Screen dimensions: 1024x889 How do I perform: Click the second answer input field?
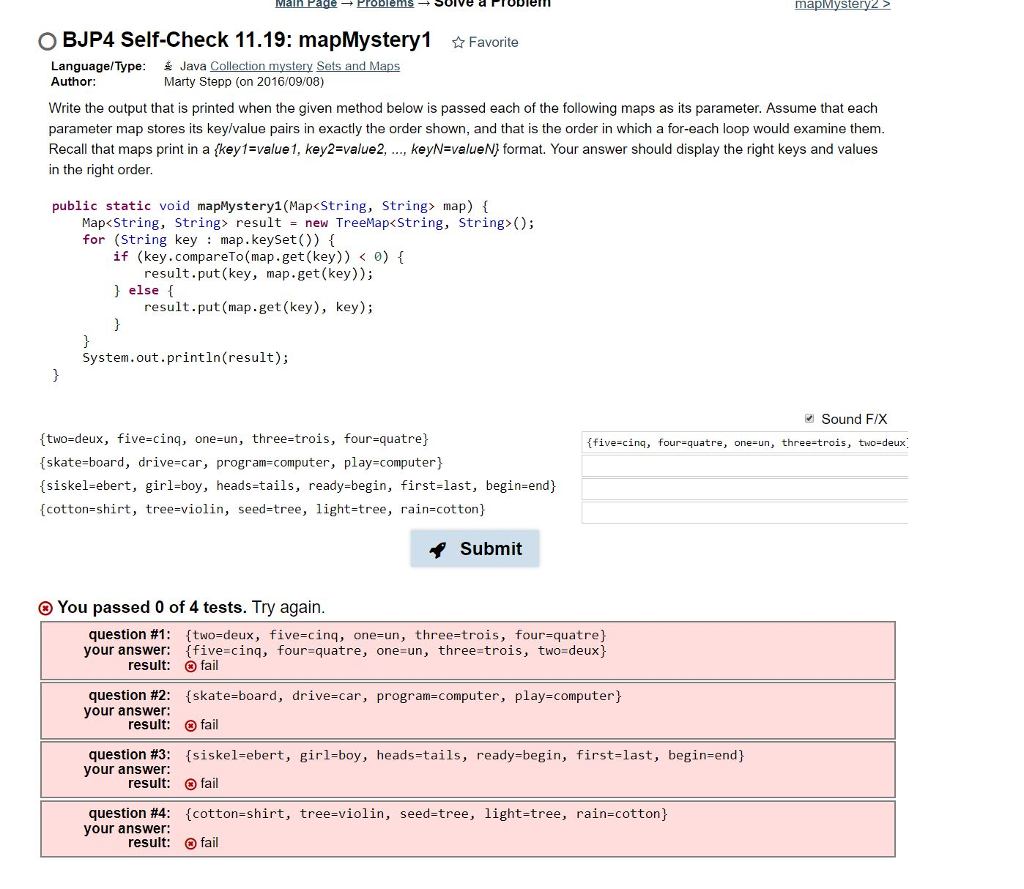click(742, 465)
